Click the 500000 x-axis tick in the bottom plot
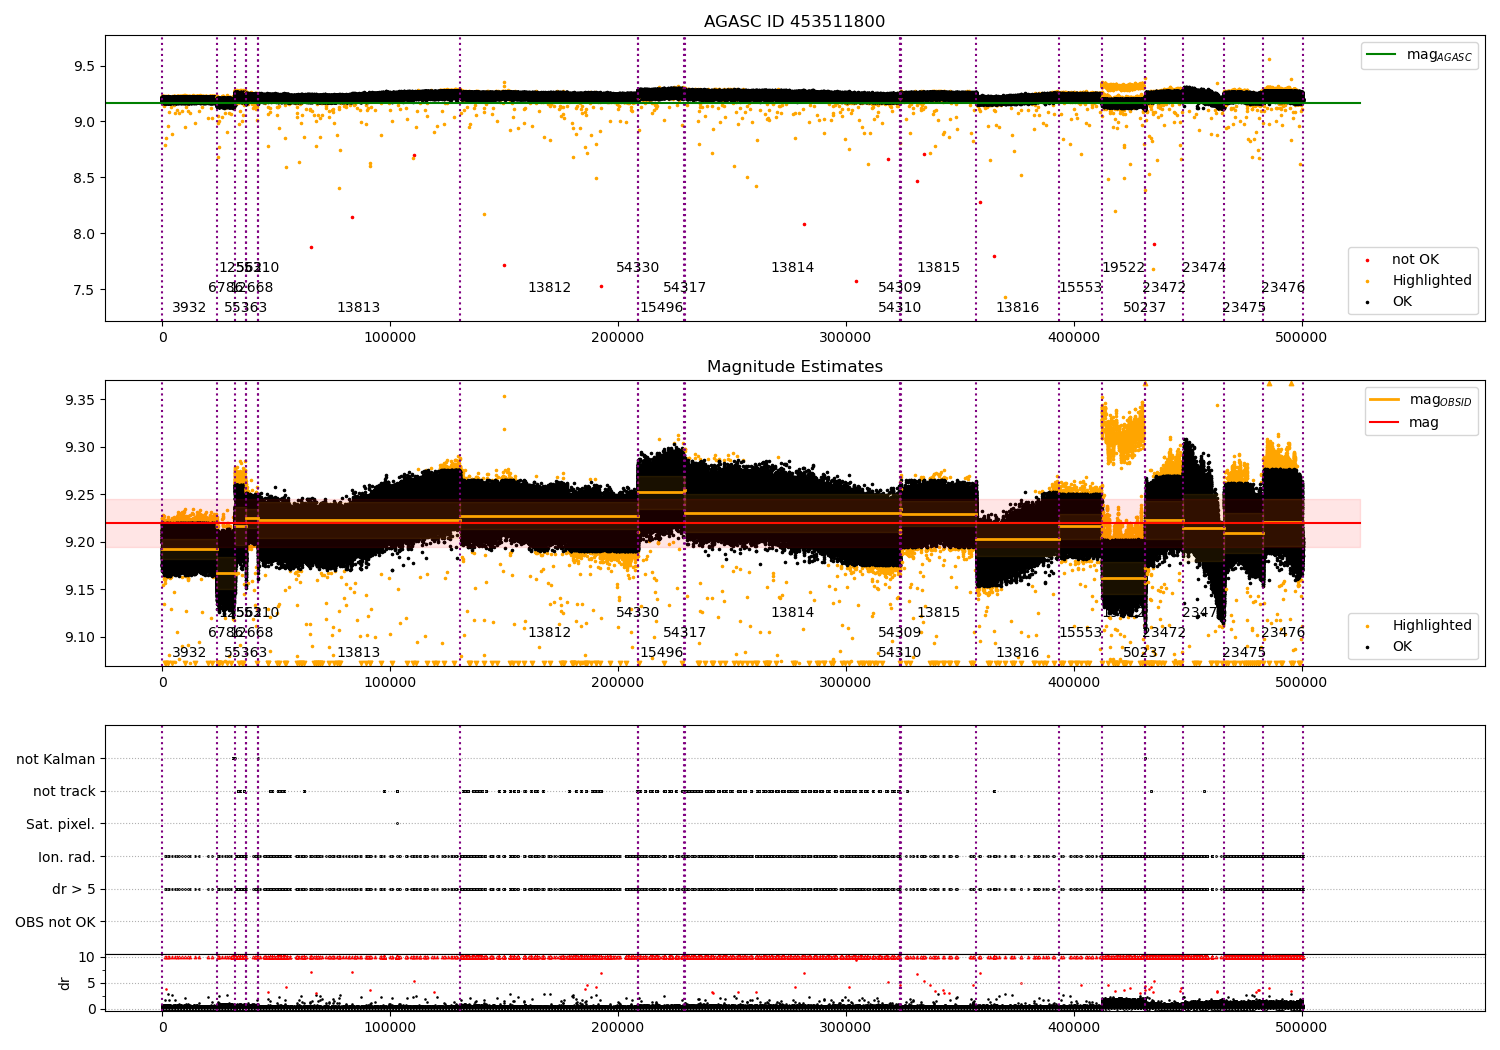This screenshot has height=1050, width=1500. (1302, 1027)
